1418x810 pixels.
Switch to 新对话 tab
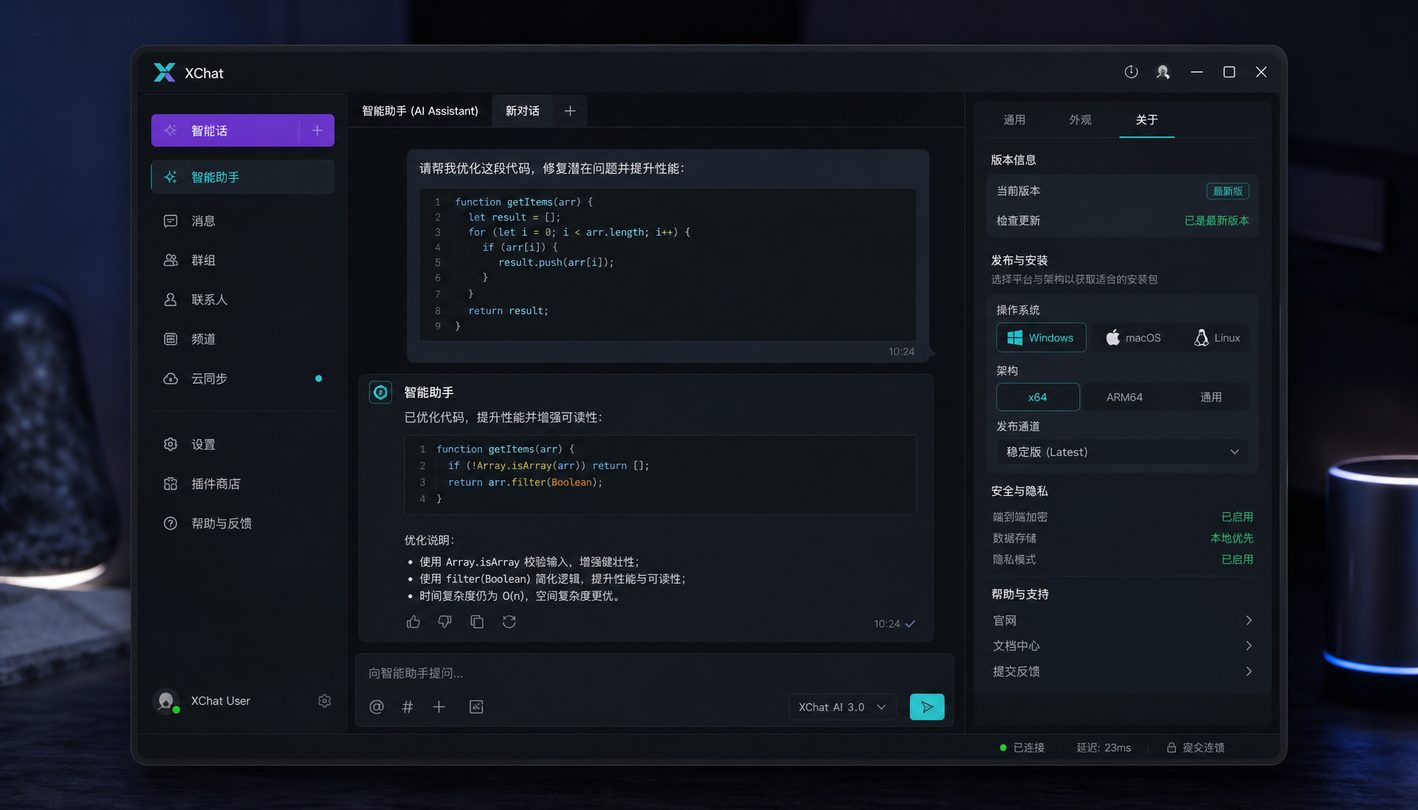point(522,111)
